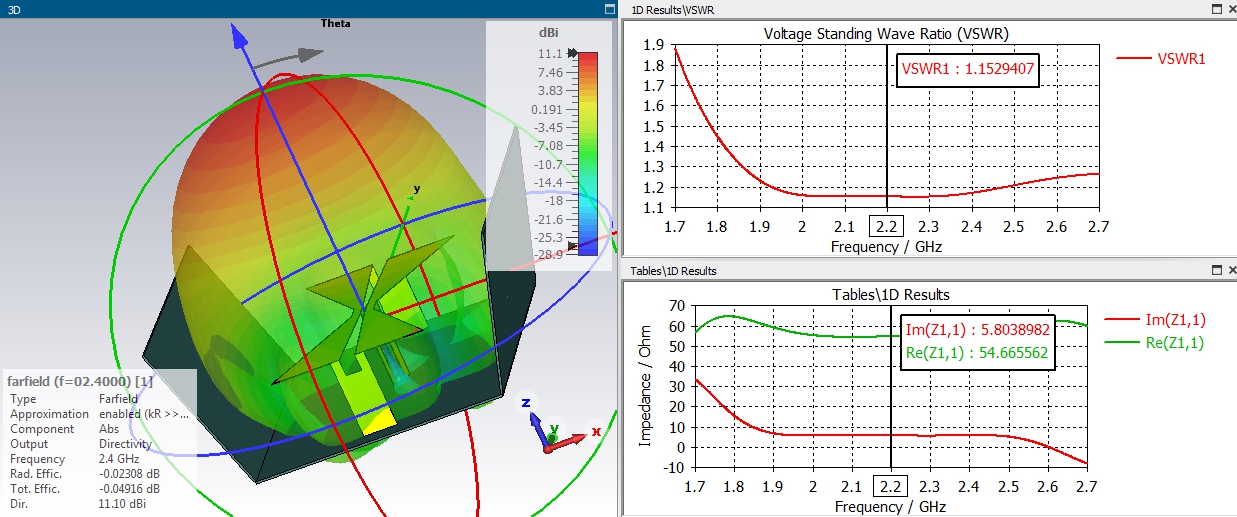Maximize the 1D Results\VSWR window
Image resolution: width=1237 pixels, height=517 pixels.
[1216, 9]
